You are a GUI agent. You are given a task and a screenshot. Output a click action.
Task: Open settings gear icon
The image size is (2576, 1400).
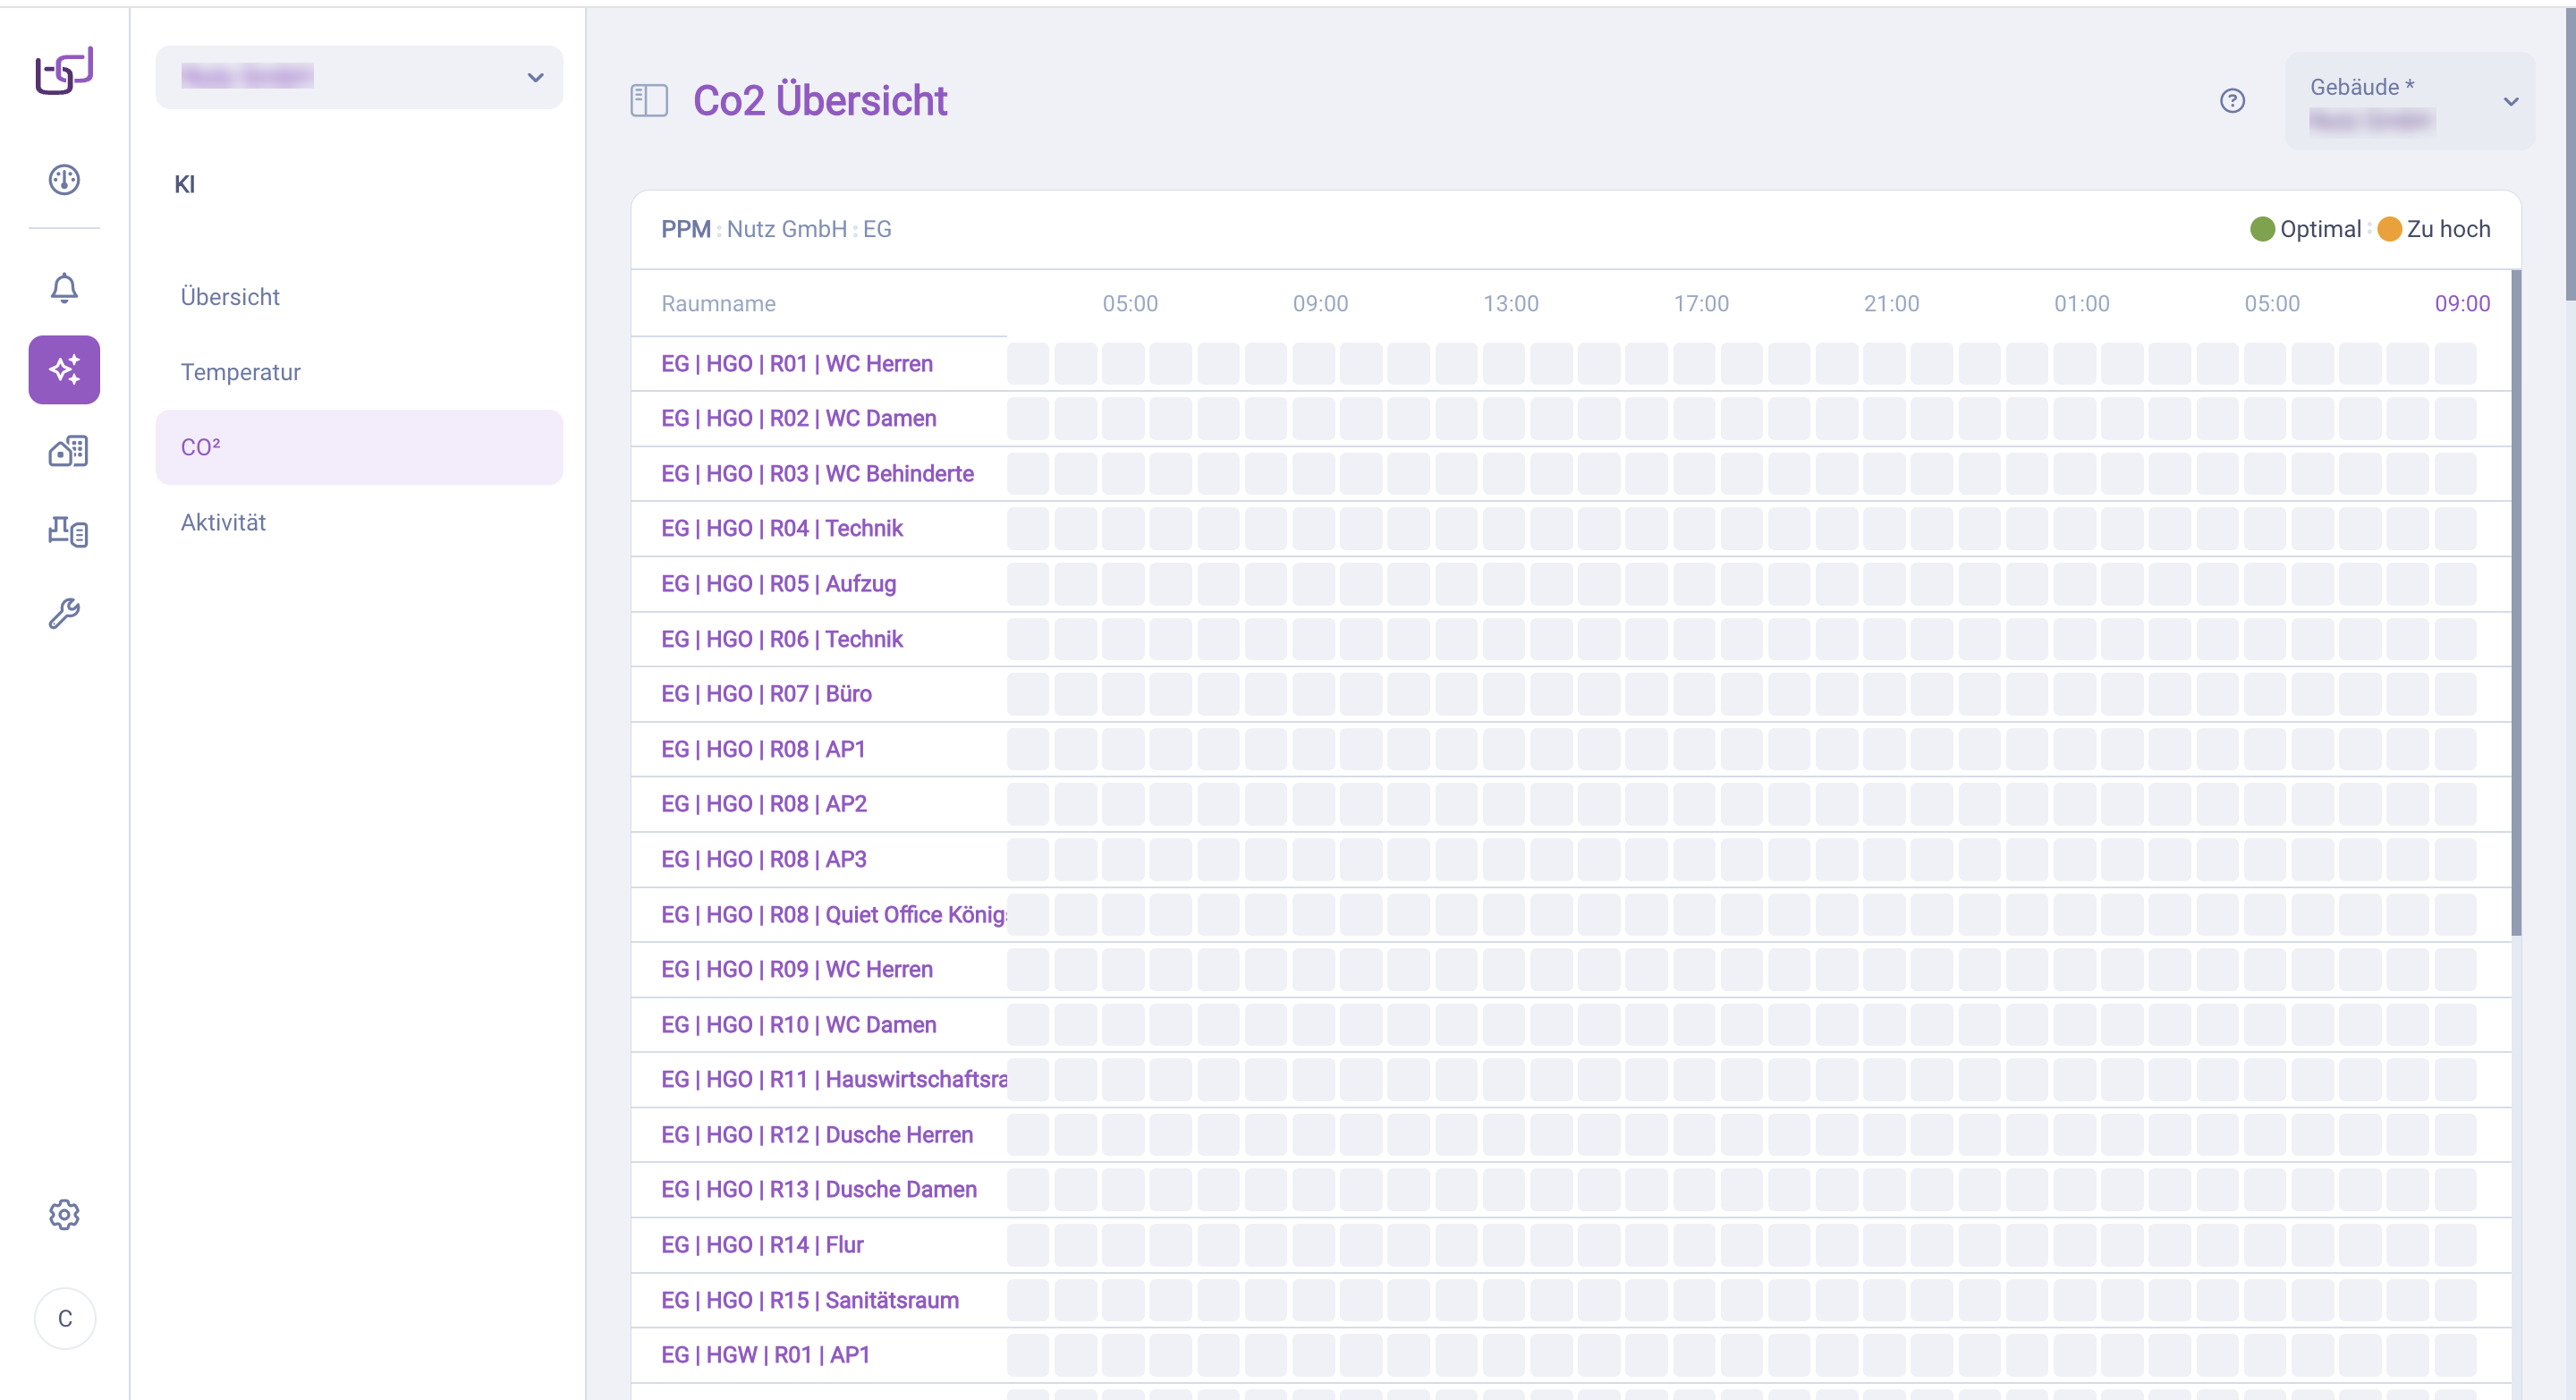click(64, 1215)
